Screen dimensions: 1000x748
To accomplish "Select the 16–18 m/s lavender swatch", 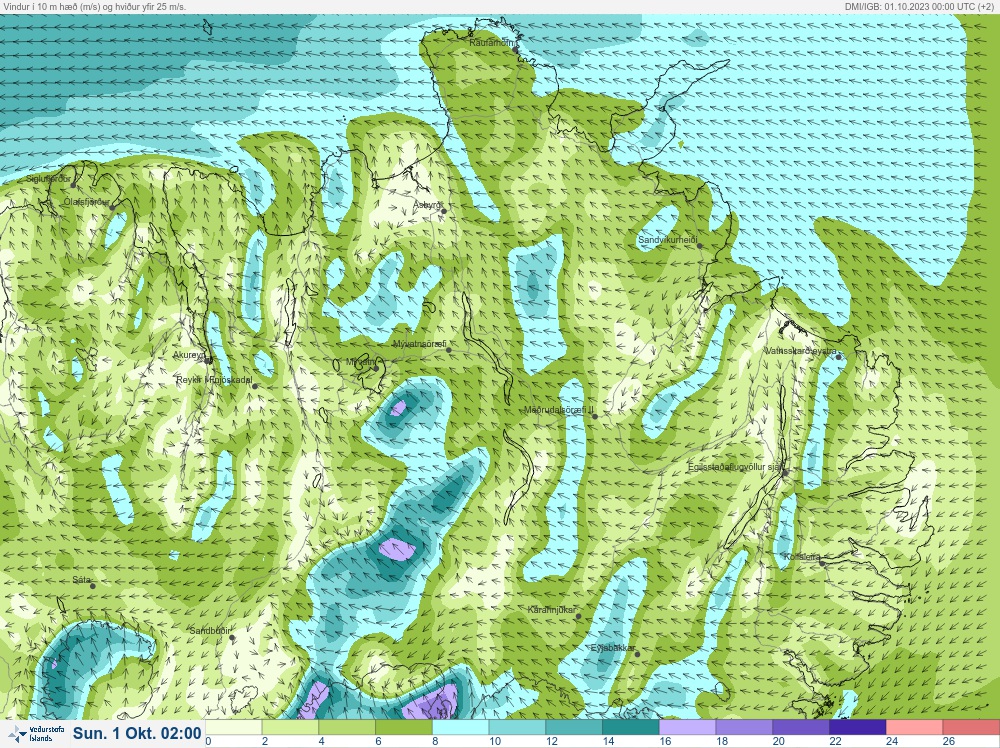I will click(x=688, y=728).
